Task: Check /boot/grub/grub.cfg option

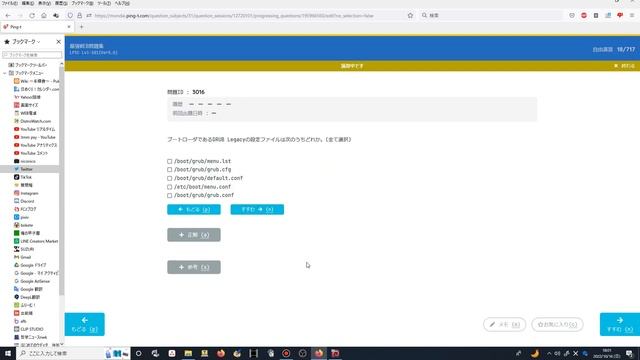Action: tap(169, 169)
